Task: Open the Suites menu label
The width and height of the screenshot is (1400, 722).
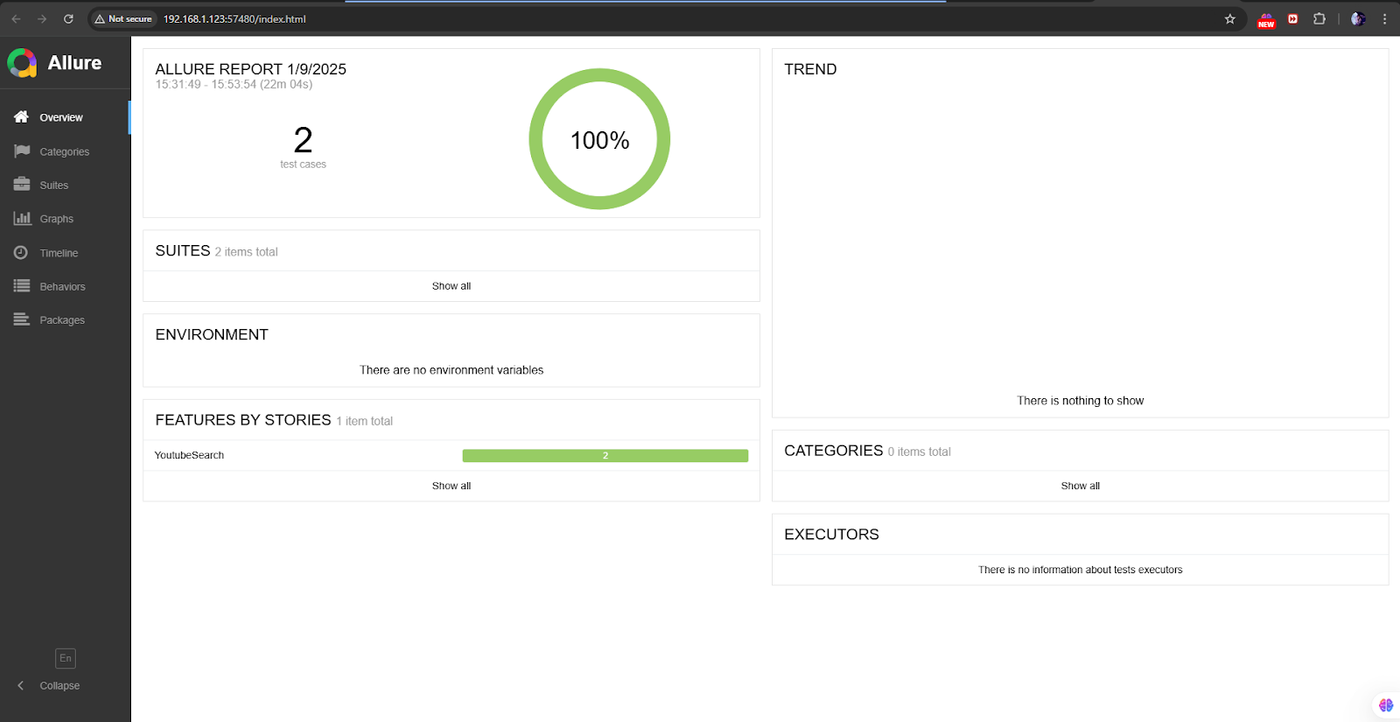Action: point(54,185)
